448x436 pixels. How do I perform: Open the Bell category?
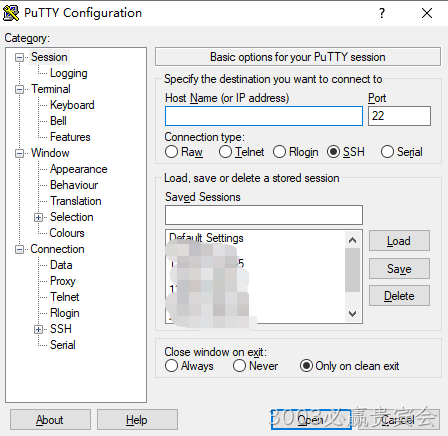coord(58,121)
